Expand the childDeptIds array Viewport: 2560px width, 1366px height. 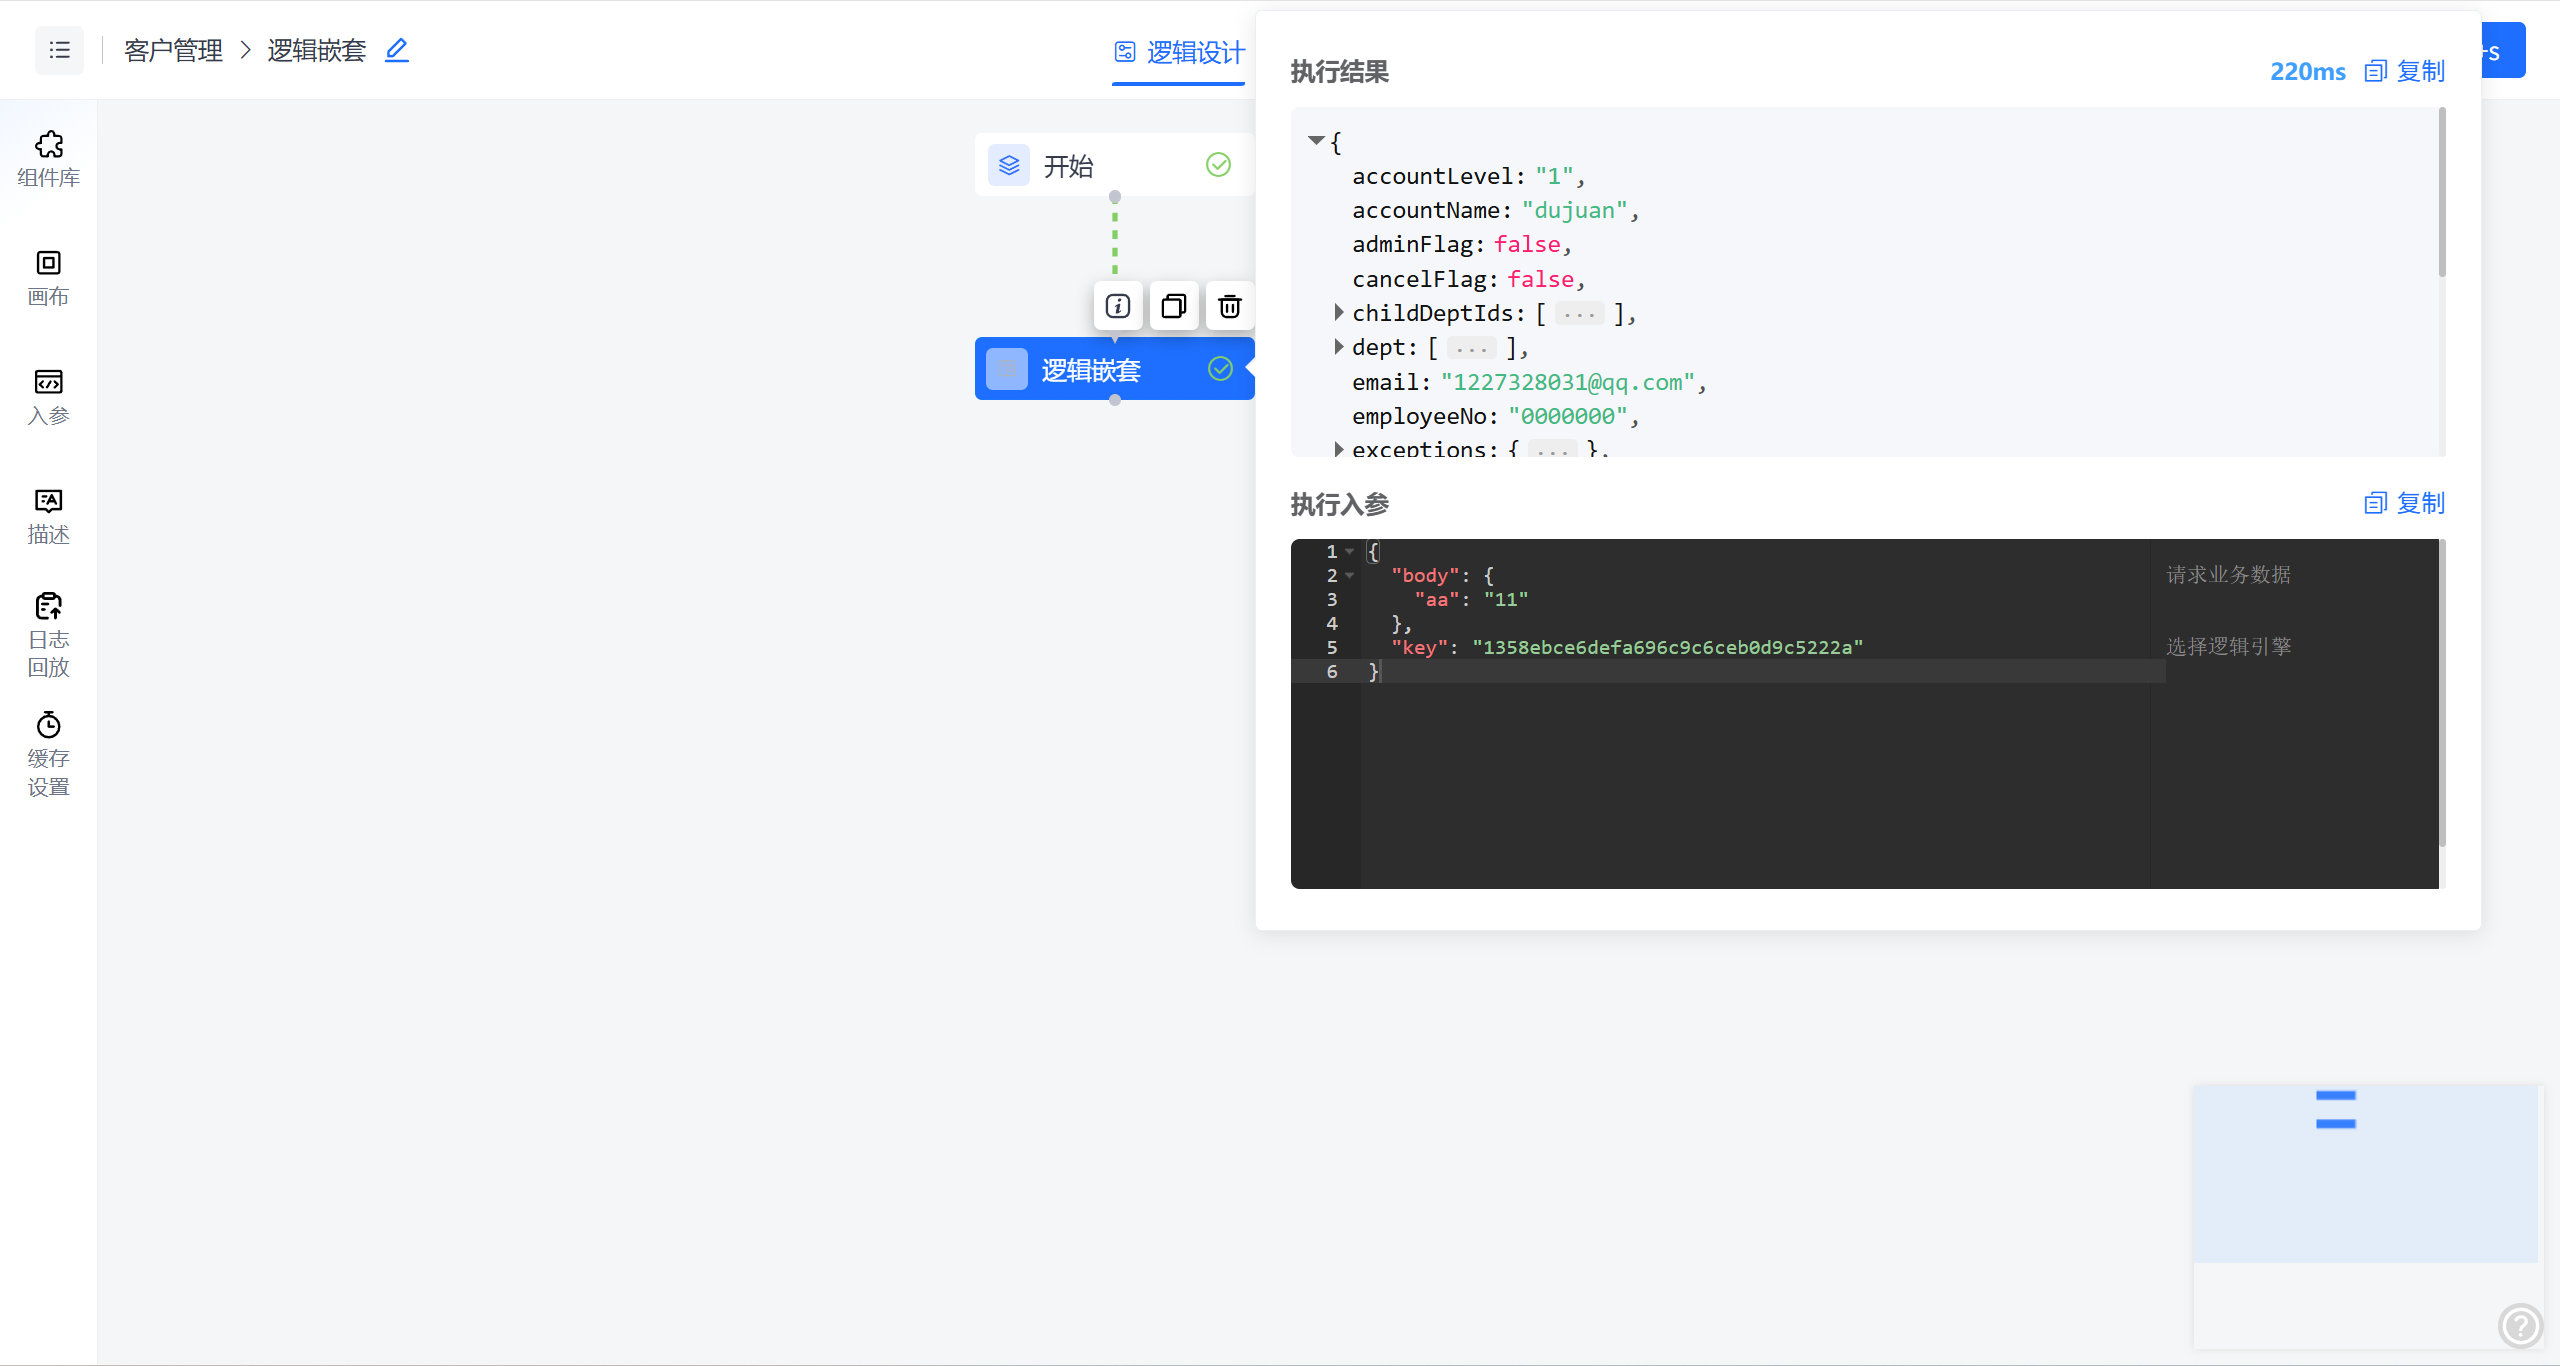[1338, 313]
